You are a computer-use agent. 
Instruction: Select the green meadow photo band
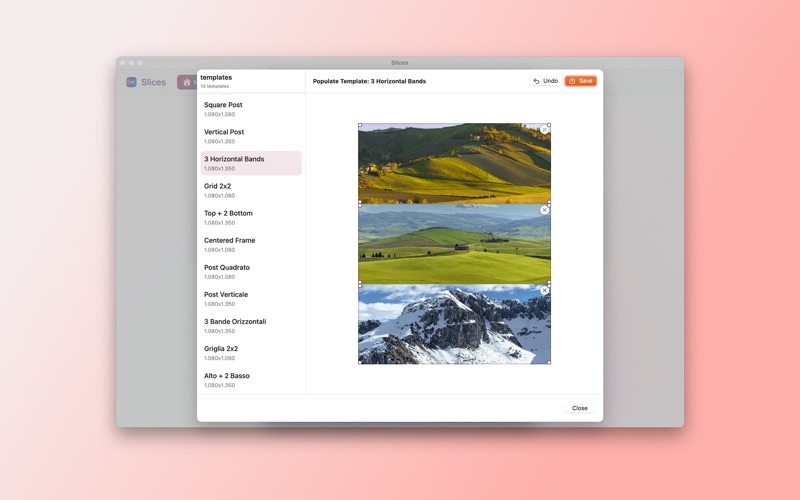454,244
